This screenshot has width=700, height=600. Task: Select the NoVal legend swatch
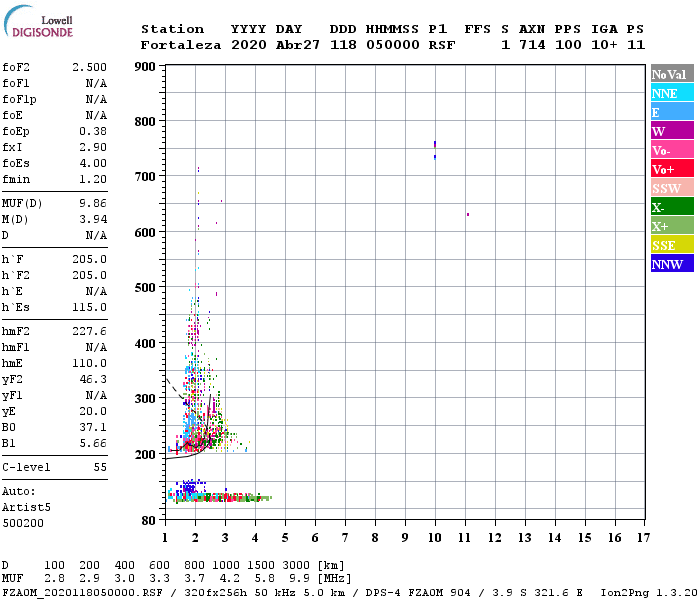point(672,74)
